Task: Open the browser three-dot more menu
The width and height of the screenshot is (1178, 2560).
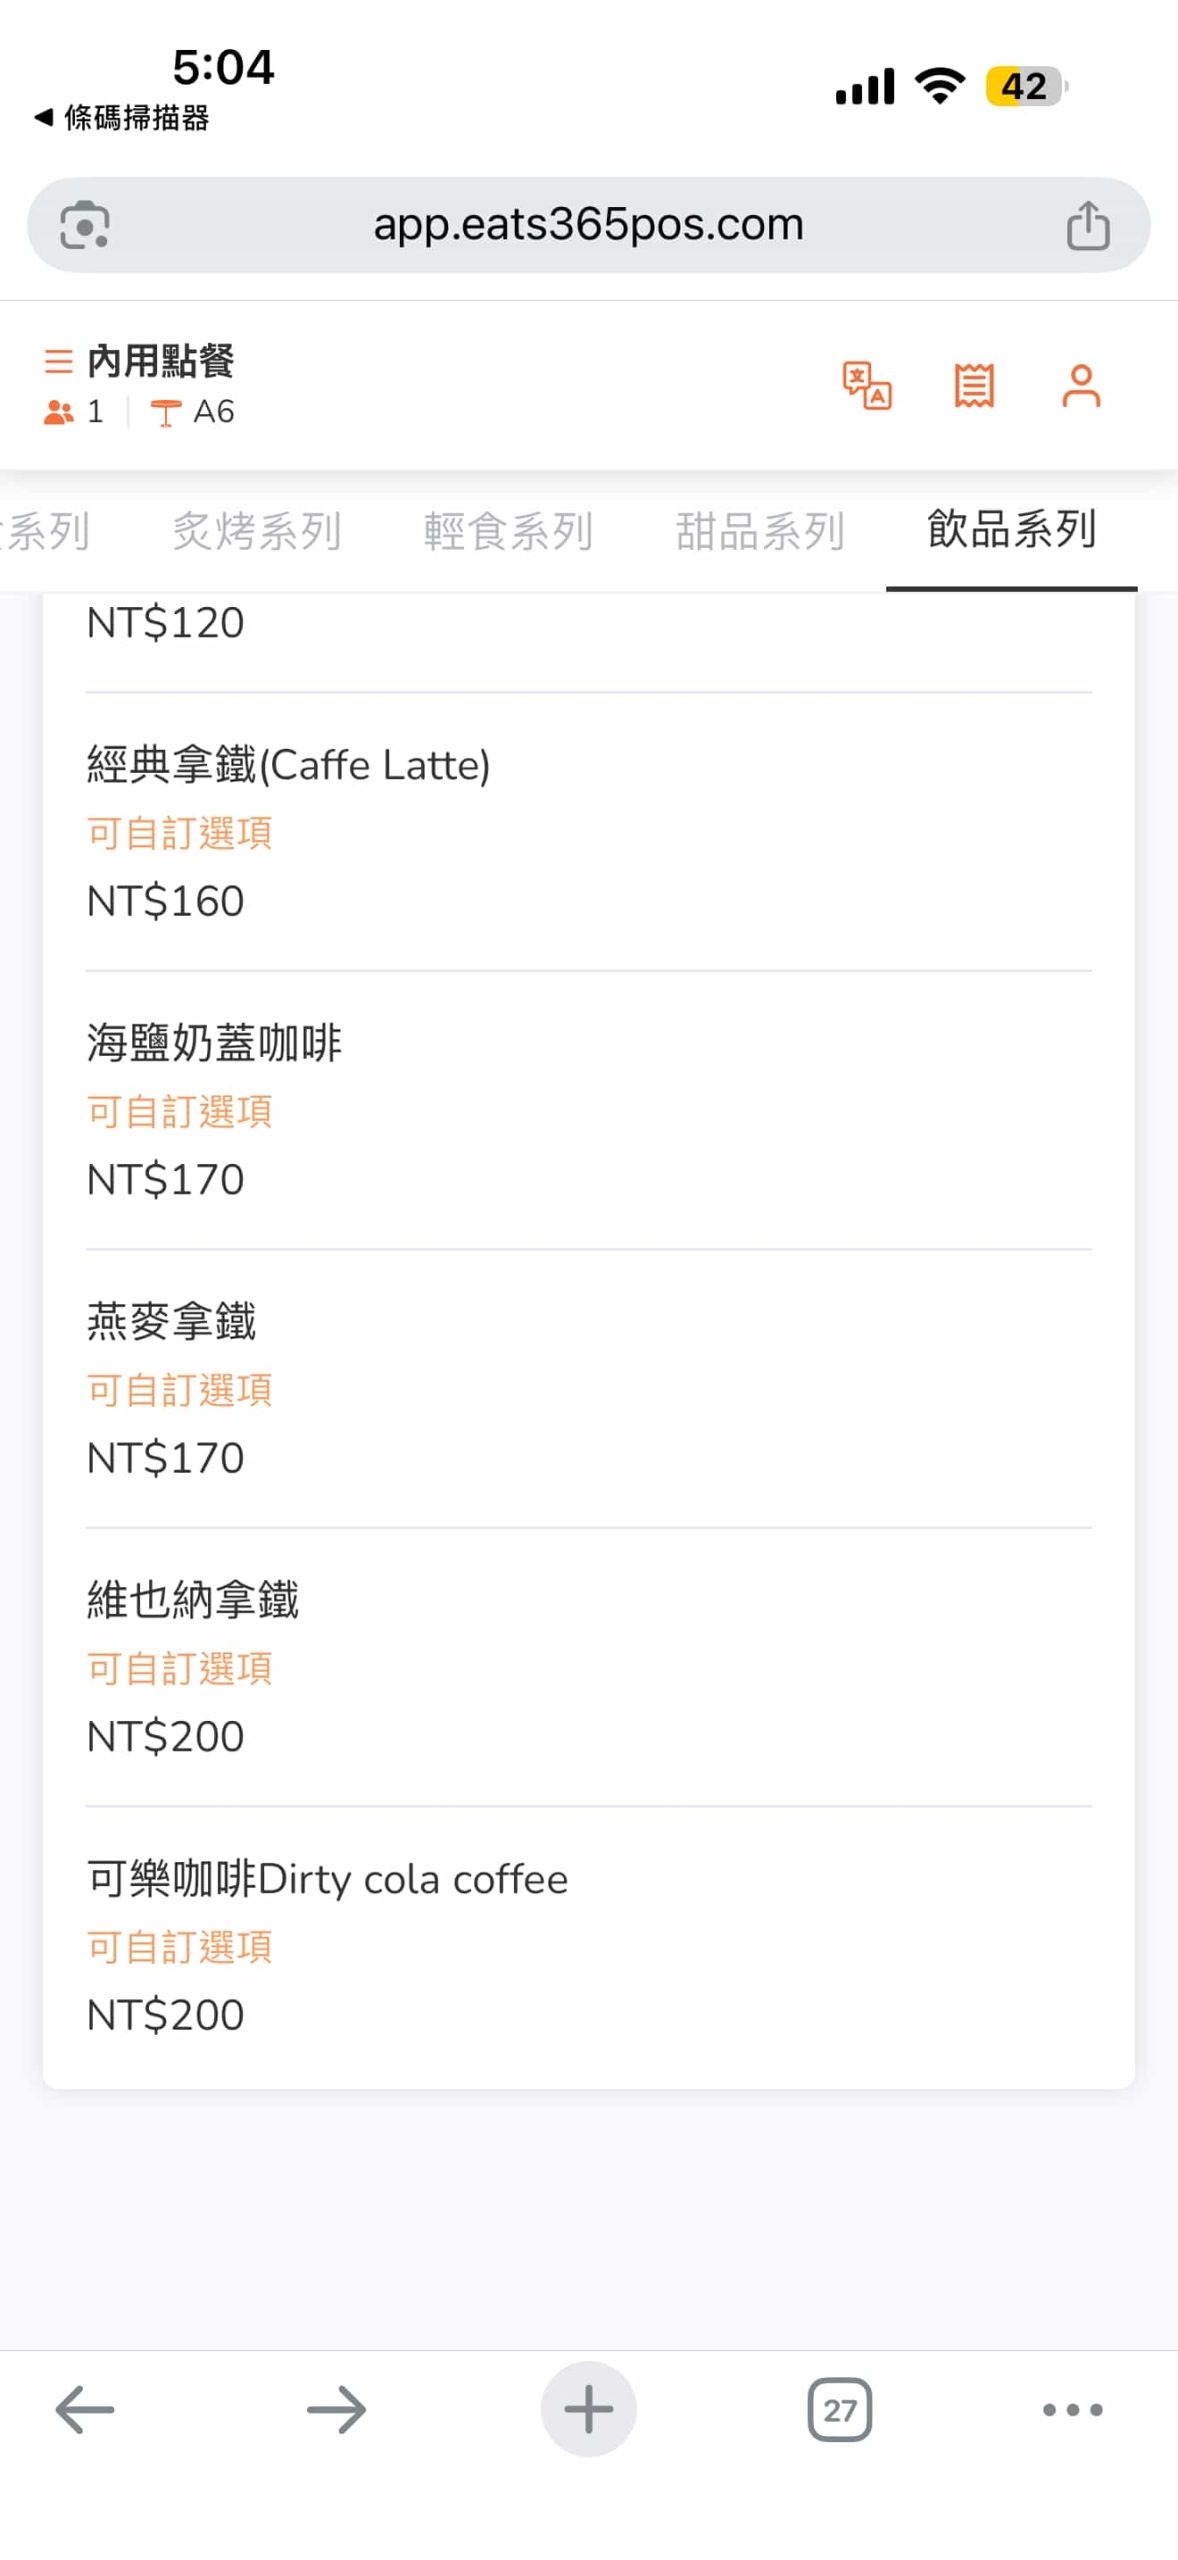Action: (1072, 2409)
